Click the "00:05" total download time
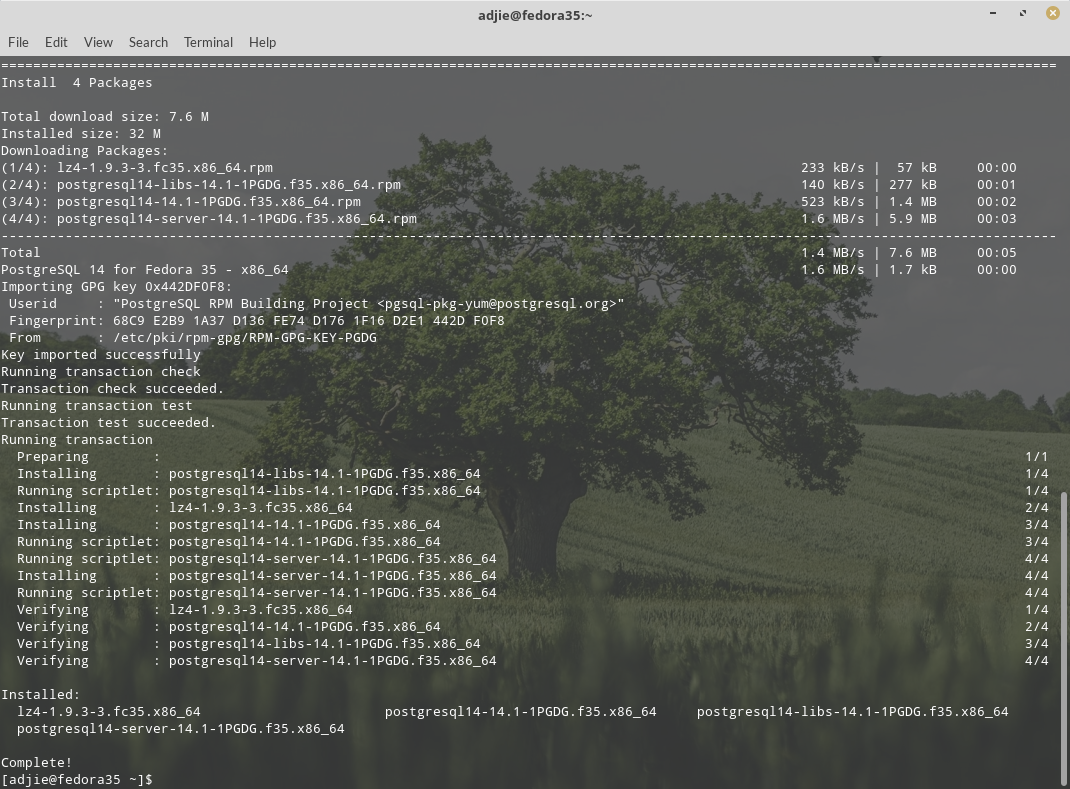The image size is (1070, 789). click(x=996, y=253)
